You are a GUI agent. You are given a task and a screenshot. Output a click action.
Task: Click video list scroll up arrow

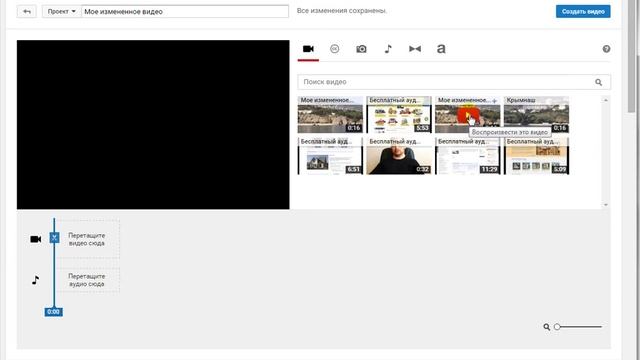tap(606, 100)
